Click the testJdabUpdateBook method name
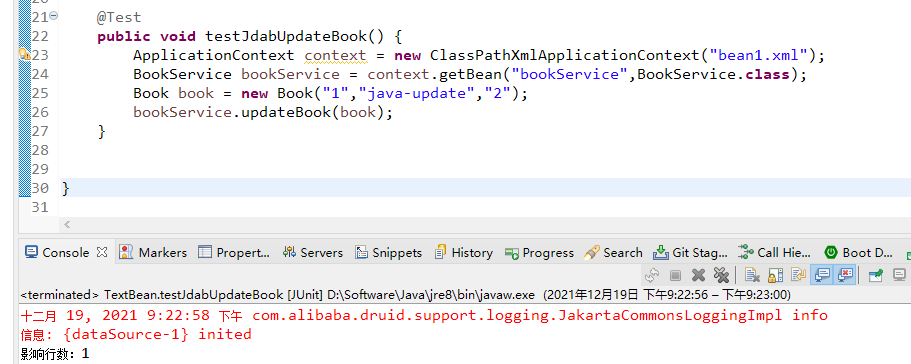The image size is (911, 364). coord(285,36)
